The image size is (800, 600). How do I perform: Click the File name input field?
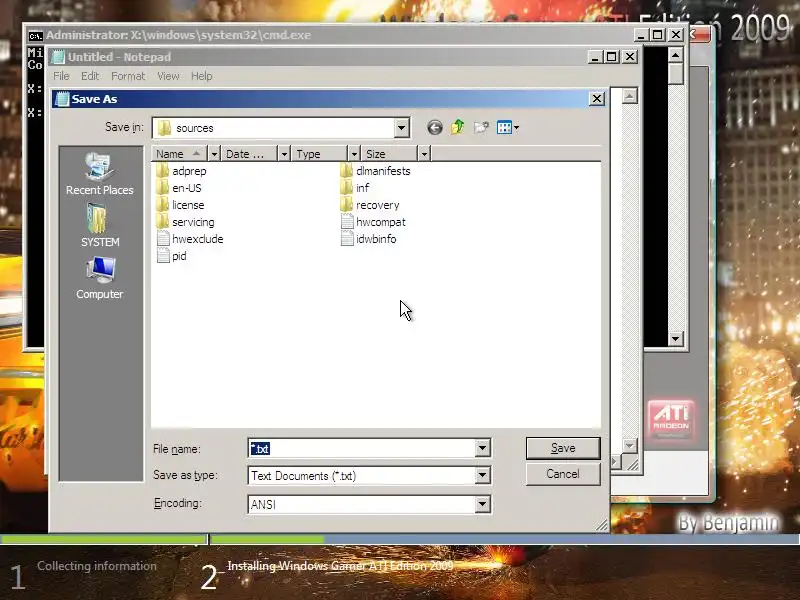pyautogui.click(x=362, y=448)
